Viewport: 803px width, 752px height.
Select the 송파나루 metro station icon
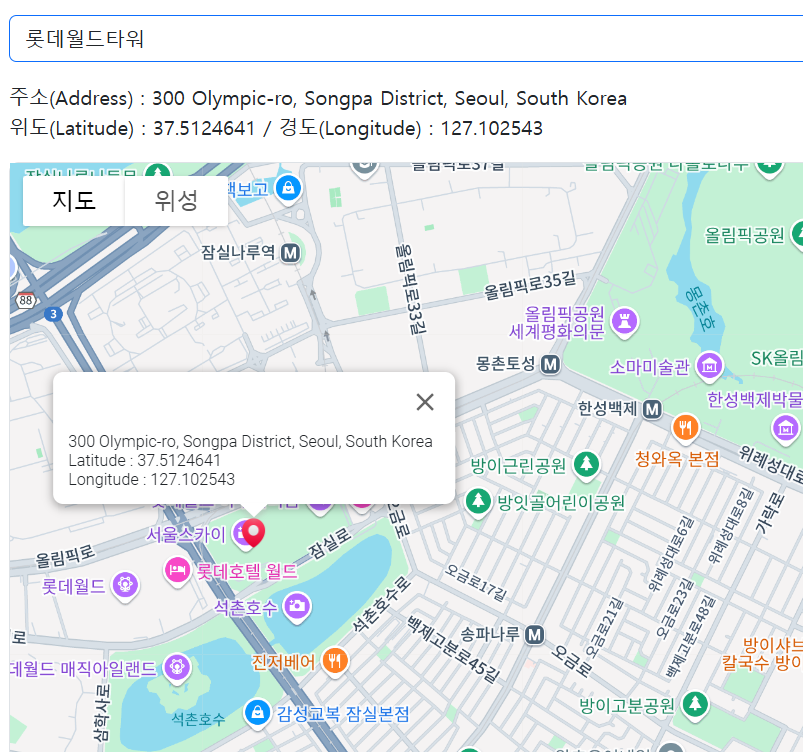tap(535, 635)
